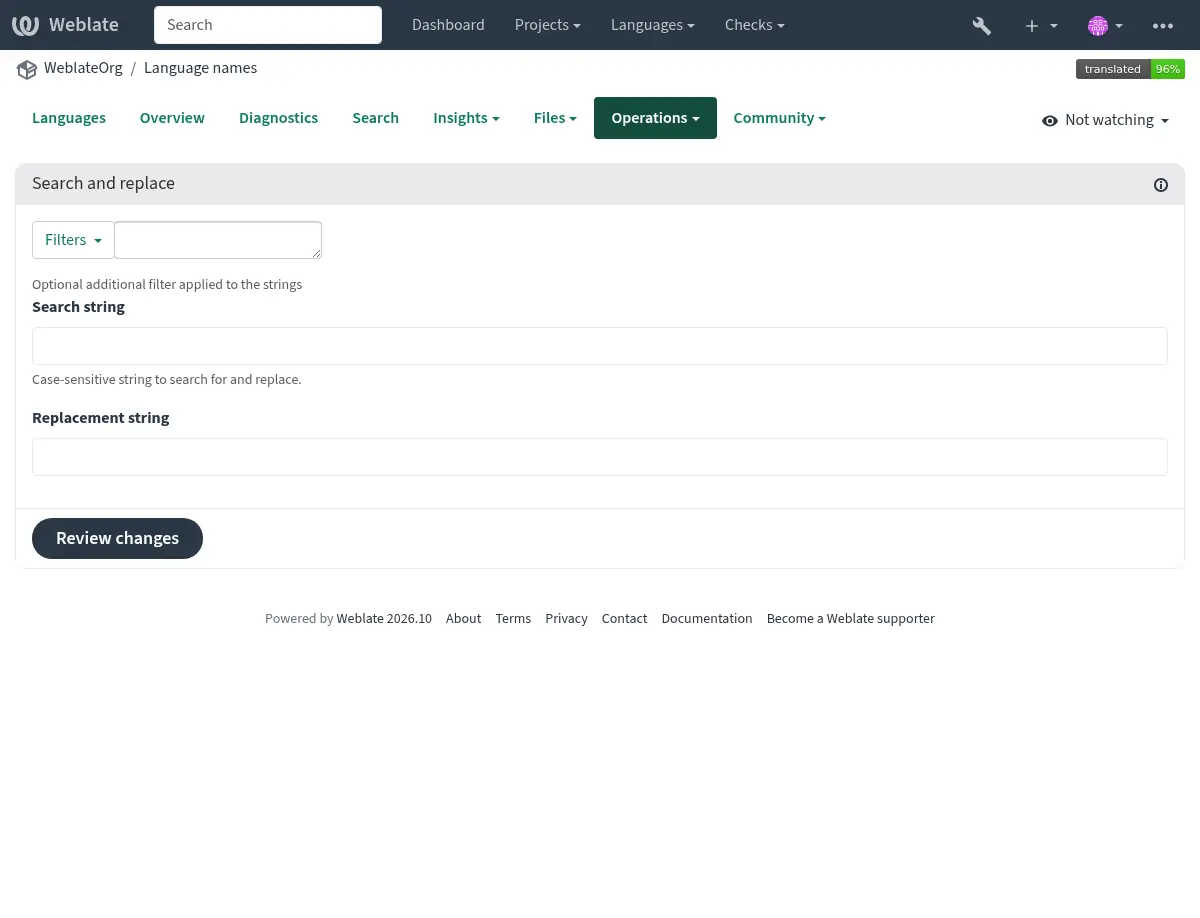Open the Terms footer link
The width and height of the screenshot is (1200, 918).
[513, 619]
